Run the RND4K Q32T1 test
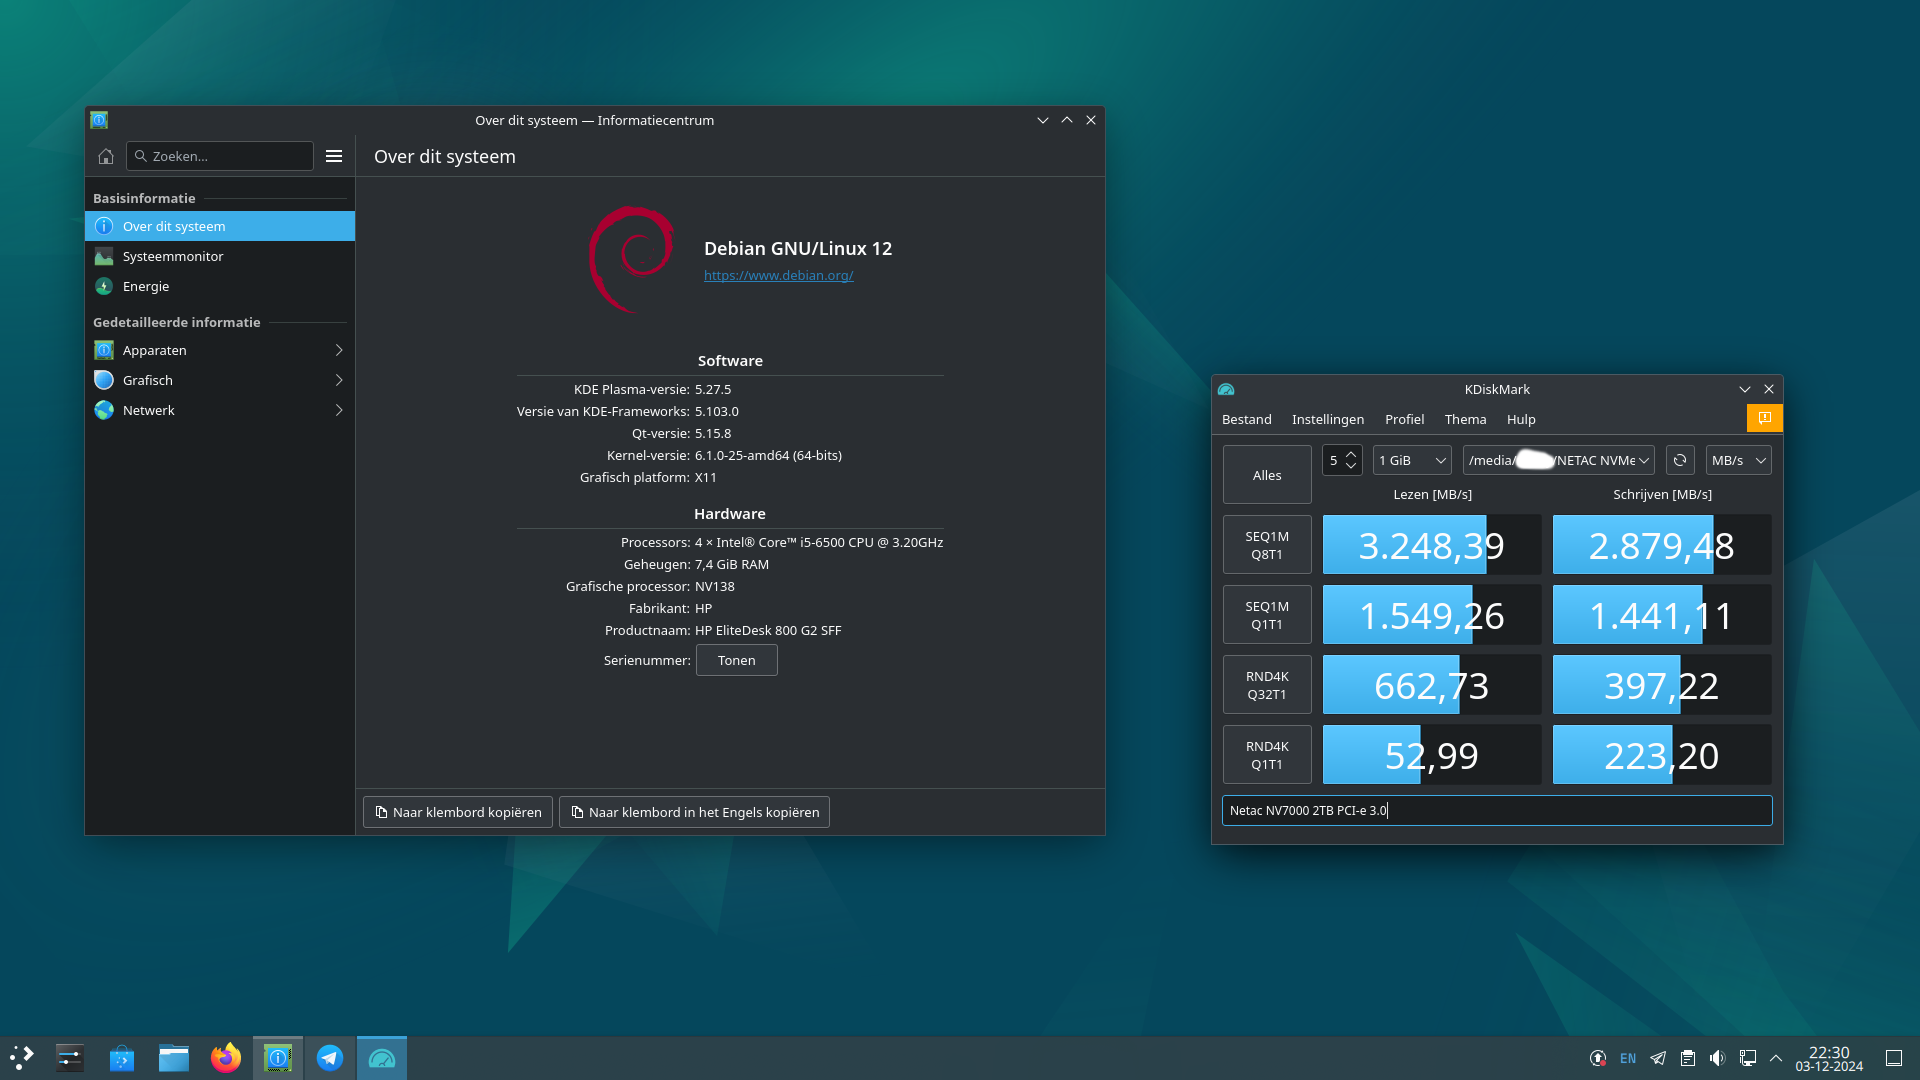This screenshot has width=1920, height=1080. (x=1267, y=685)
